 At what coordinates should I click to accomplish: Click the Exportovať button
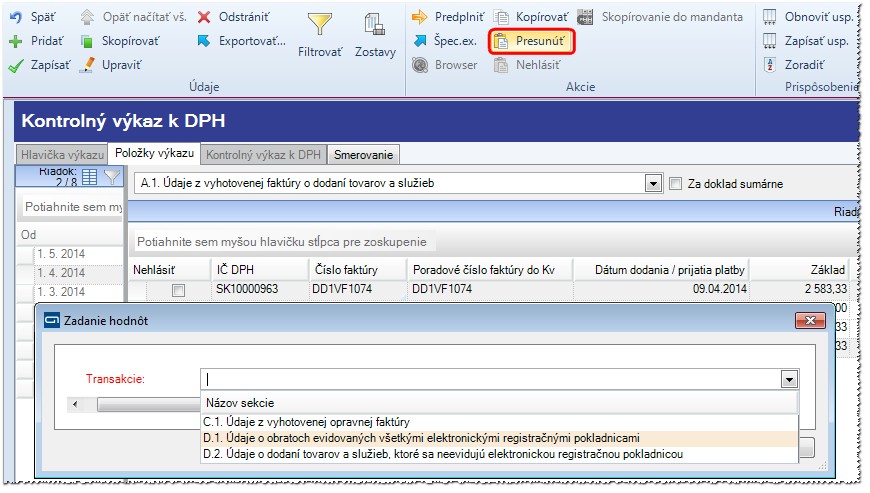click(242, 41)
